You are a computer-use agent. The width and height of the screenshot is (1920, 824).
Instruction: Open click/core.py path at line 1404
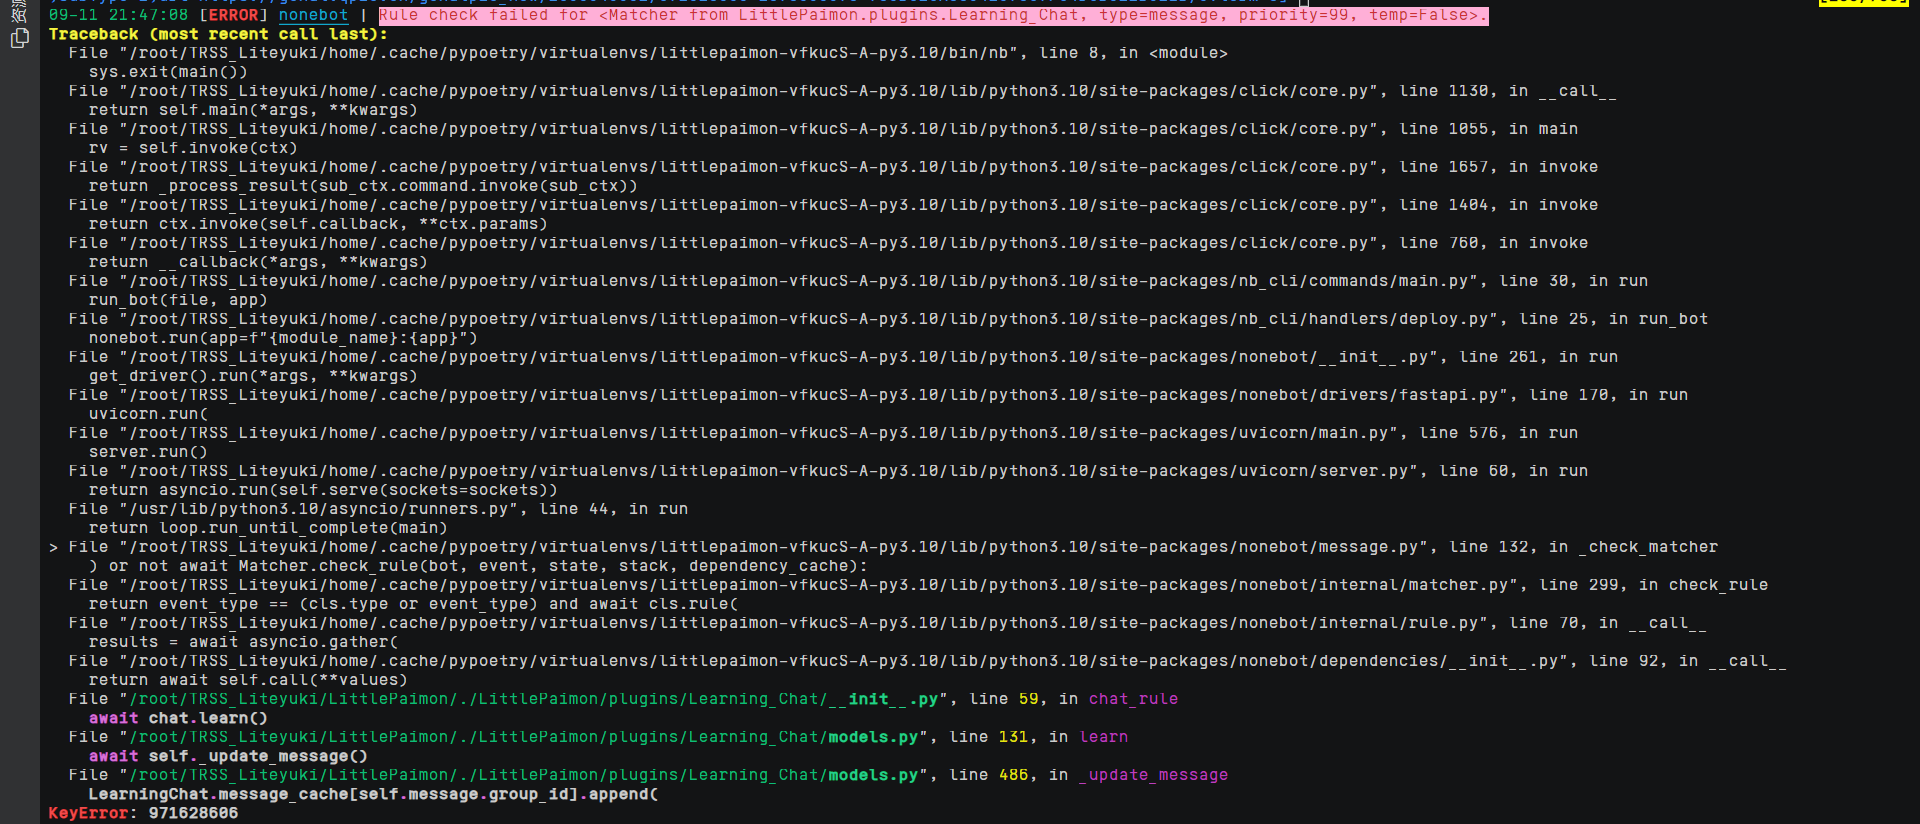(748, 205)
